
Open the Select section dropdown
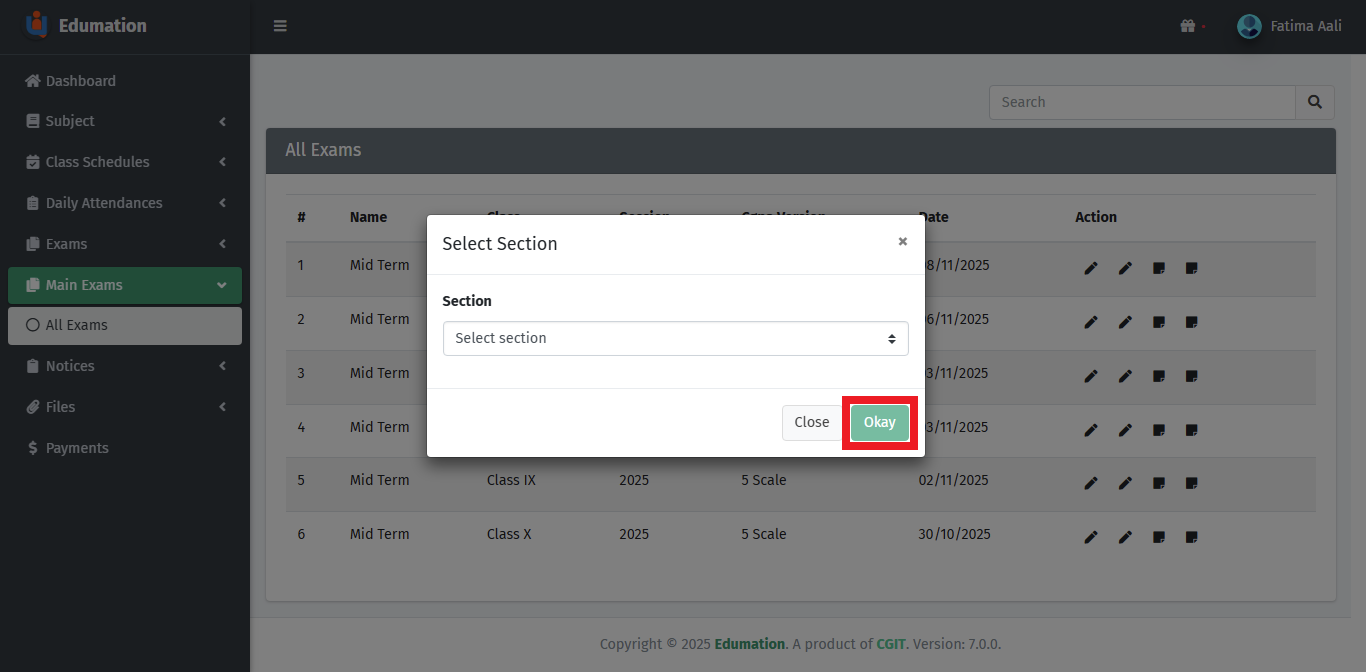click(x=675, y=338)
